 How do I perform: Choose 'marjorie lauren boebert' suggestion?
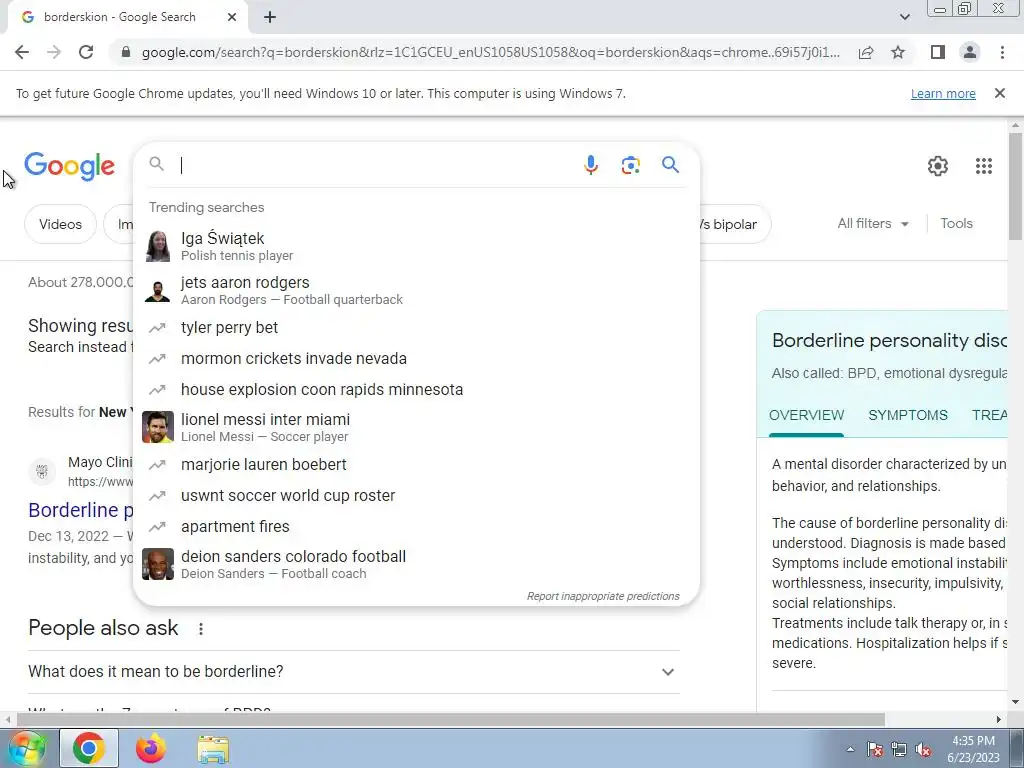point(416,464)
